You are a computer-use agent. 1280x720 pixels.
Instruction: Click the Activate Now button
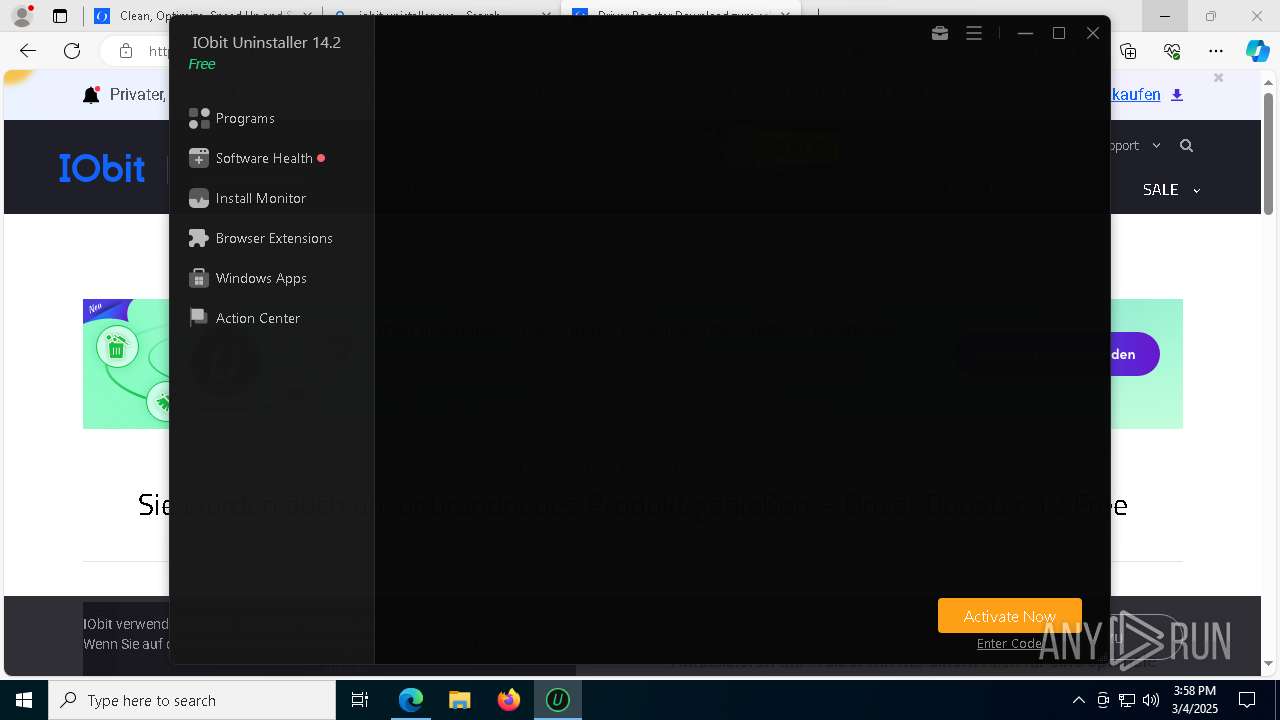point(1010,616)
